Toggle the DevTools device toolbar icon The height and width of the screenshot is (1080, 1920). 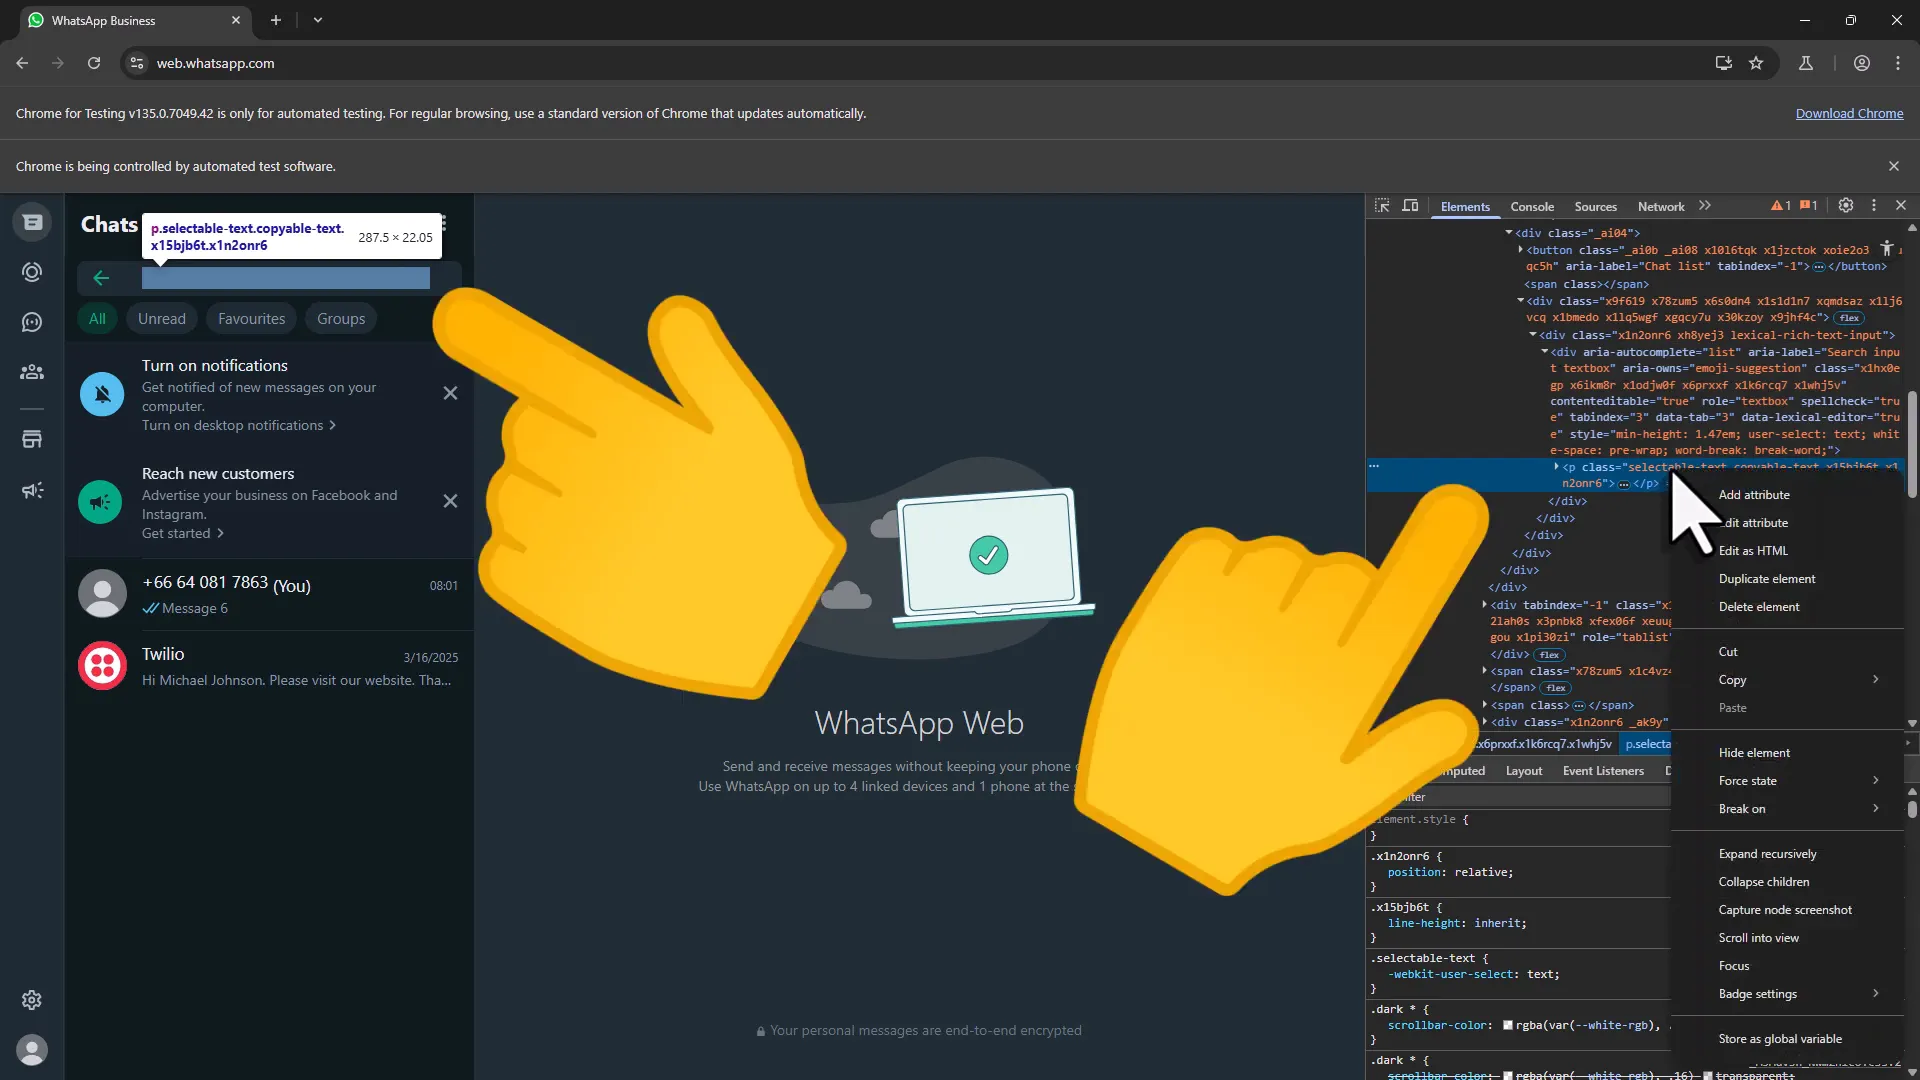(x=1410, y=206)
